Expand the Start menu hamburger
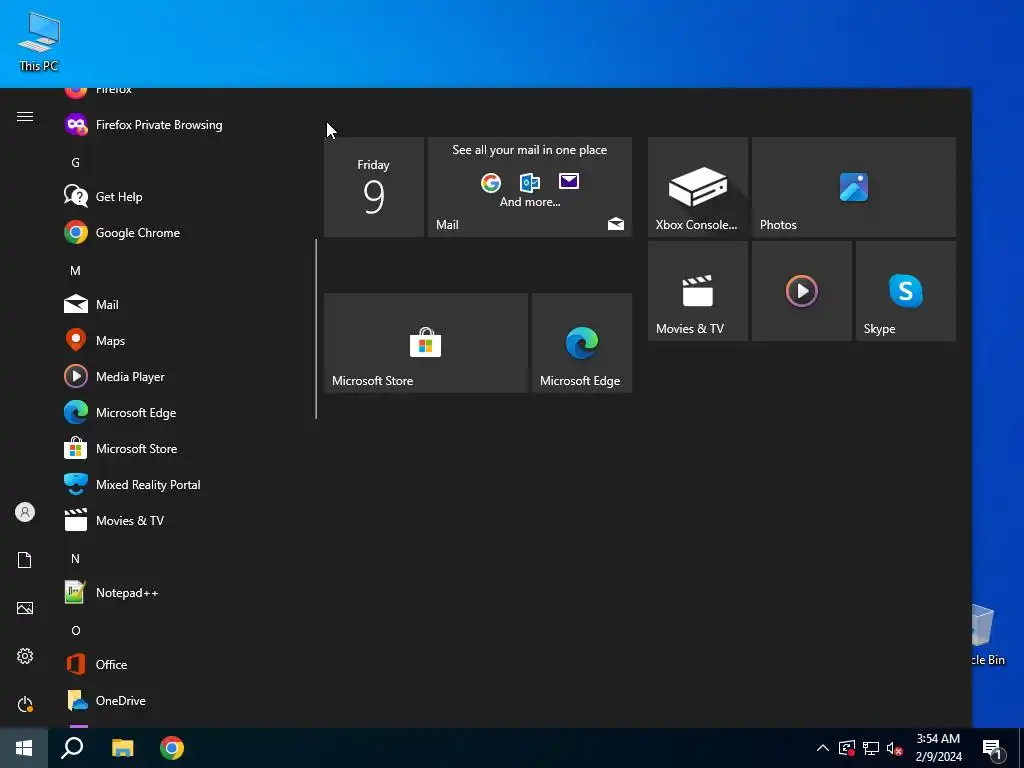This screenshot has height=768, width=1024. [x=25, y=117]
